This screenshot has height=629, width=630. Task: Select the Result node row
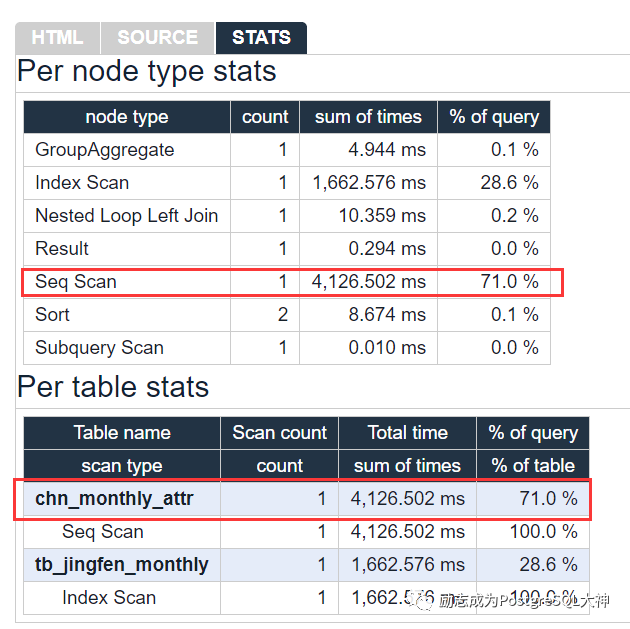287,249
